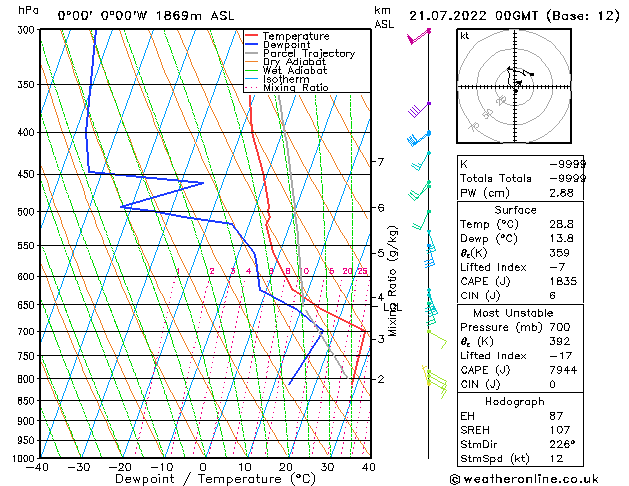Click the '1000' hPa pressure label
629x486 pixels.
click(26, 458)
